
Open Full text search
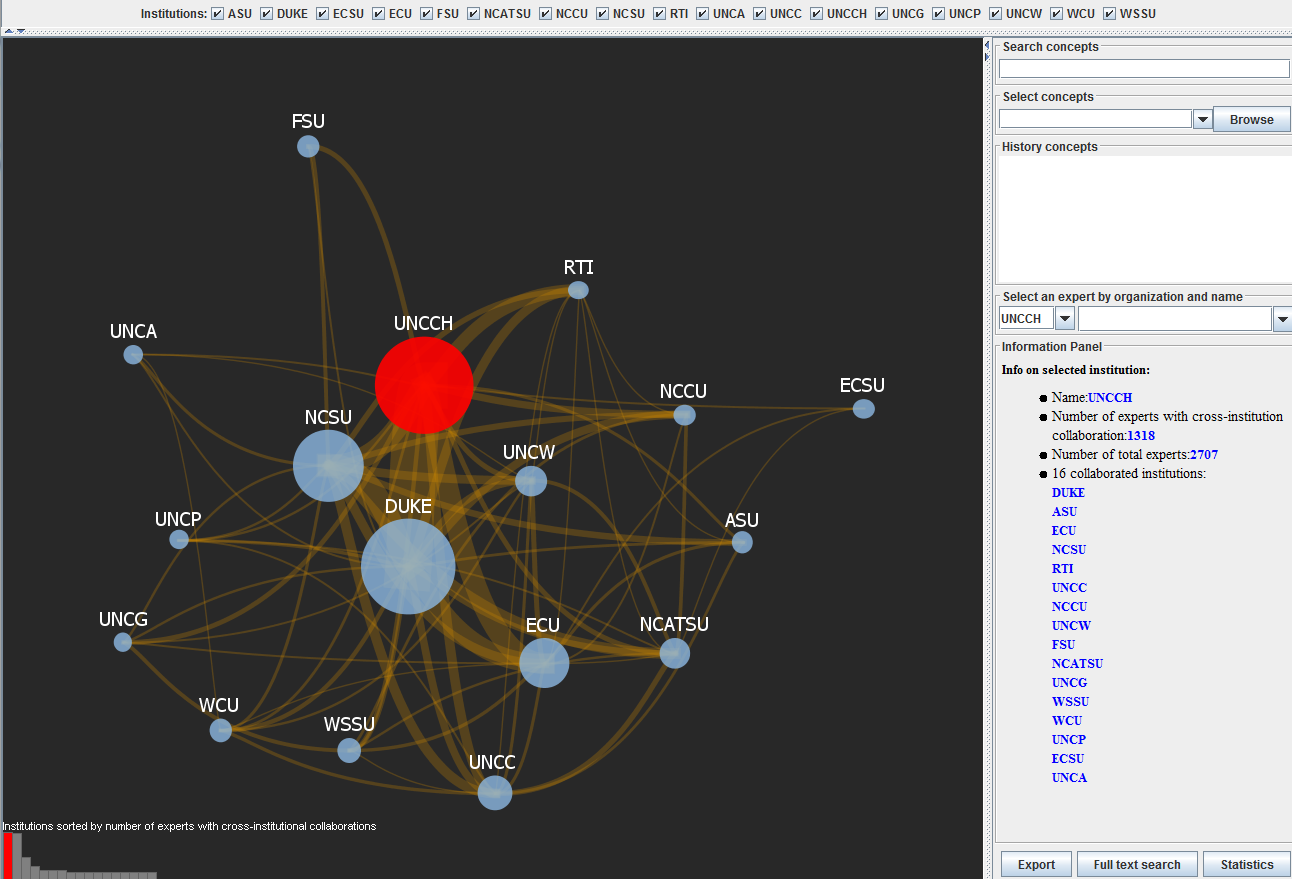pos(1136,865)
